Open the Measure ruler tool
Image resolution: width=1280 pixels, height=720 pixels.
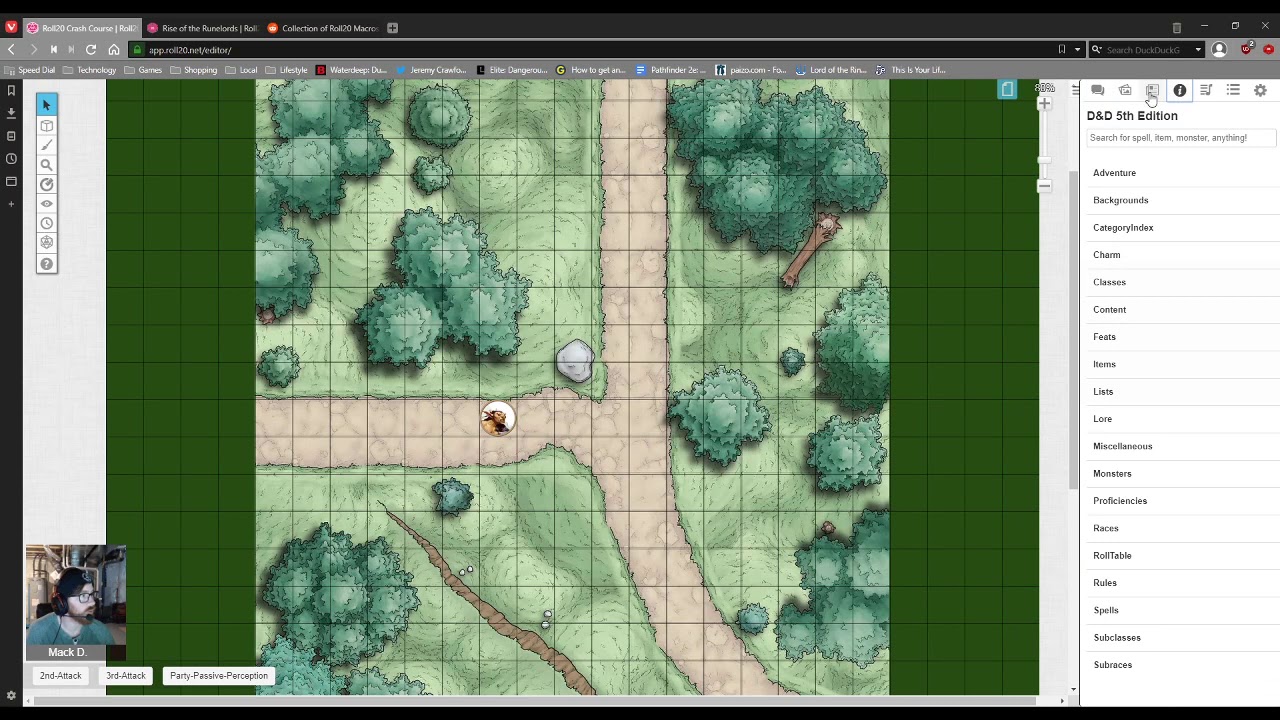pos(46,184)
